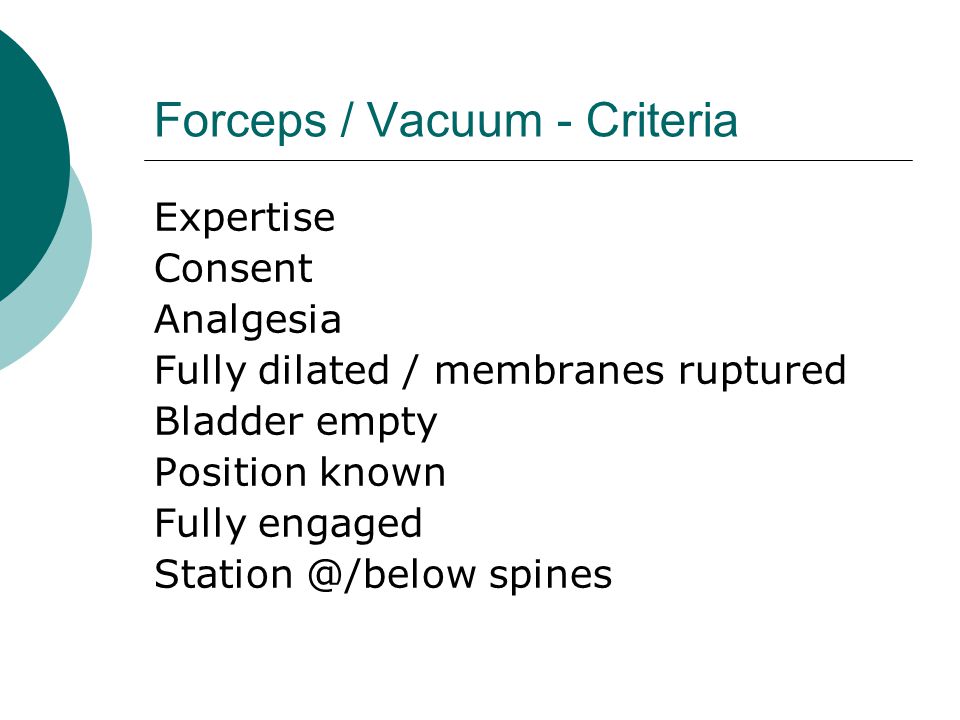The height and width of the screenshot is (720, 960).
Task: Click the slide title 'Forceps / Vacuum - Criteria'
Action: coord(446,121)
